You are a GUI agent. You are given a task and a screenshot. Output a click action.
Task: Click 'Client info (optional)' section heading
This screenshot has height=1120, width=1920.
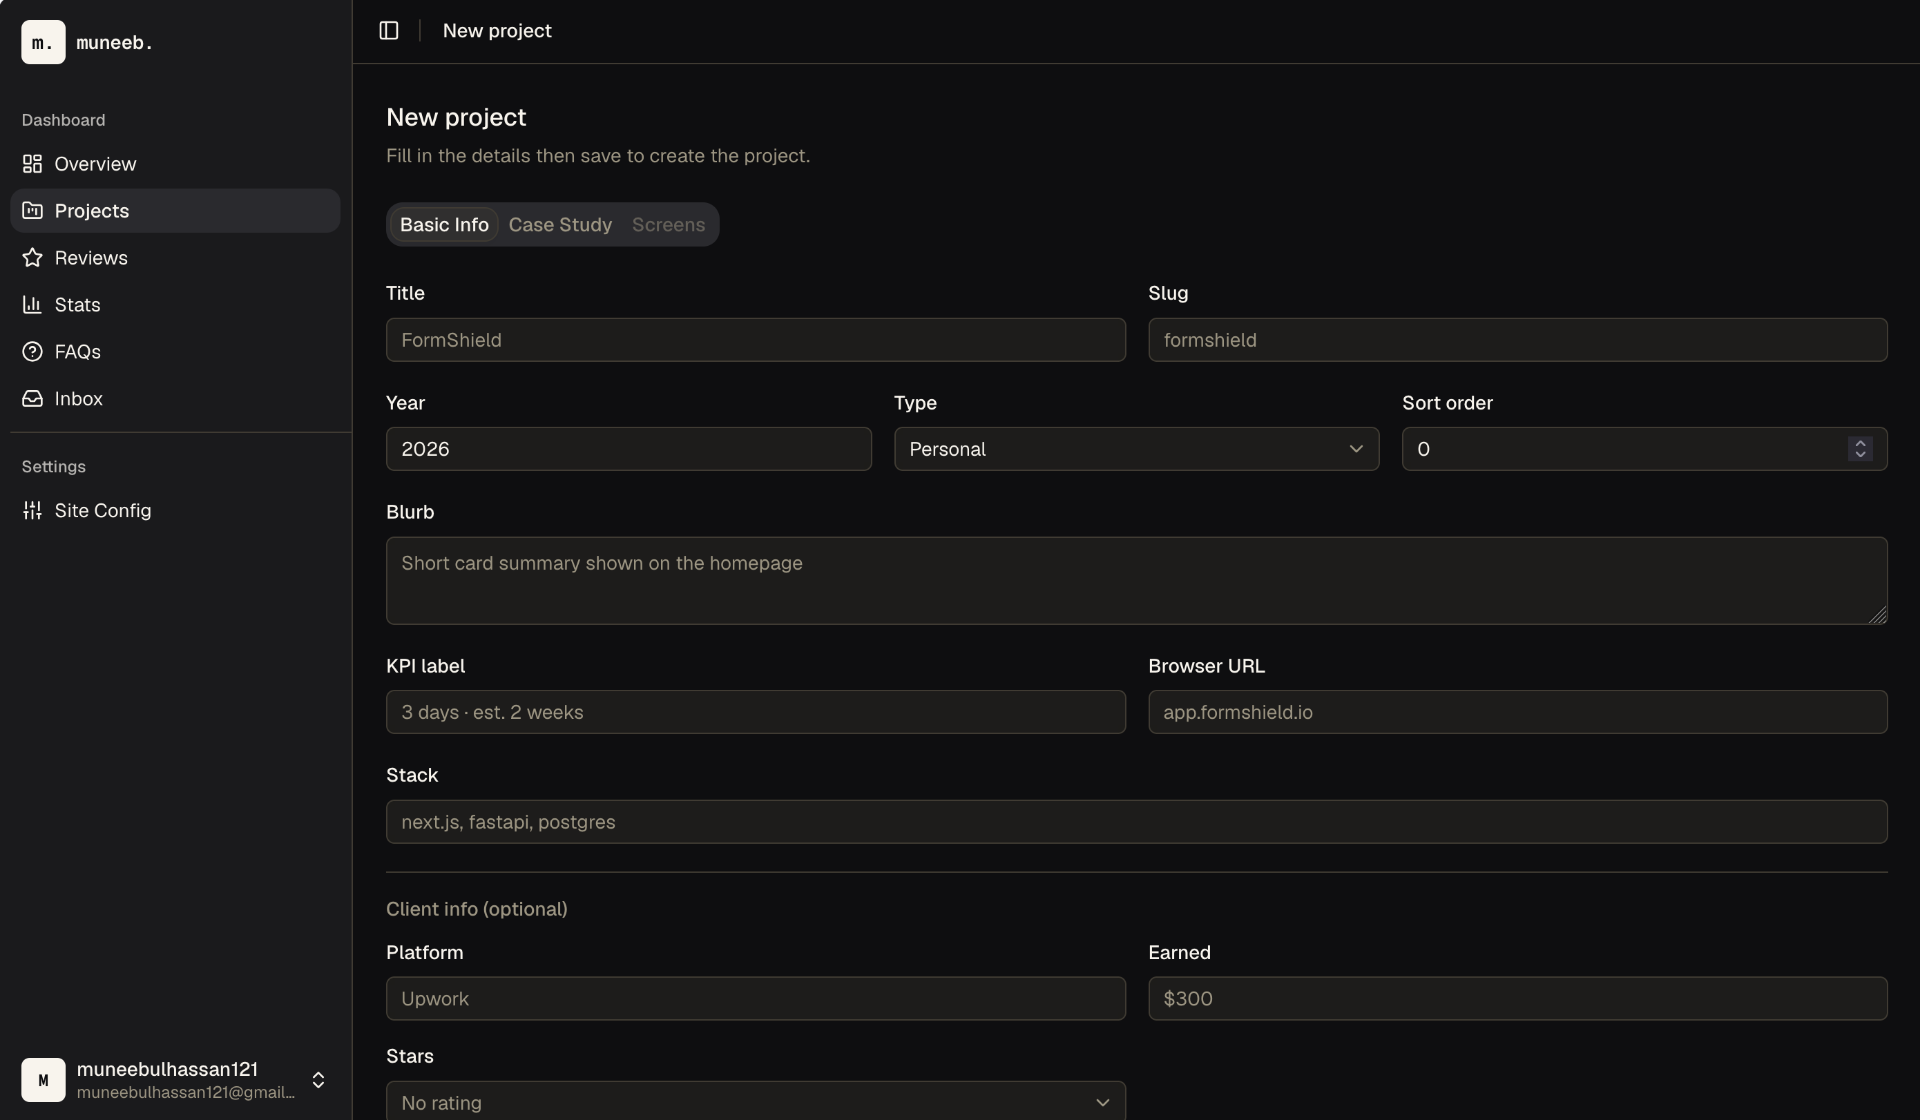point(476,909)
